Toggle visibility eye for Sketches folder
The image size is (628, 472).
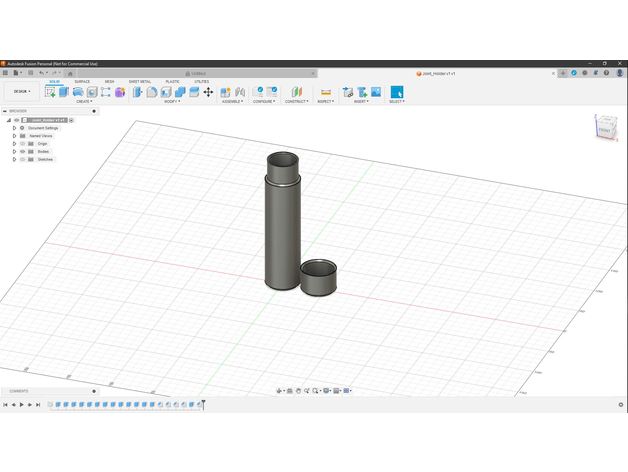[22, 159]
